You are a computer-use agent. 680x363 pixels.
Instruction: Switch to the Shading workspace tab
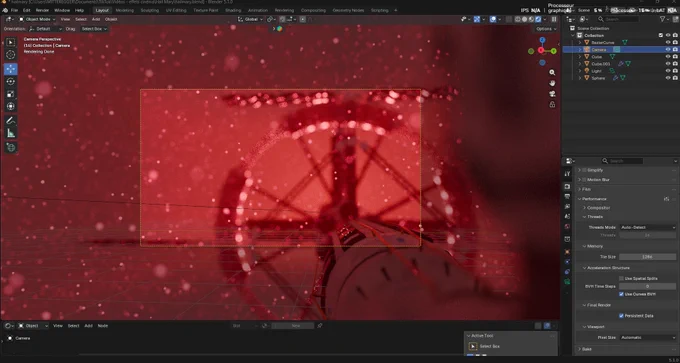click(233, 10)
